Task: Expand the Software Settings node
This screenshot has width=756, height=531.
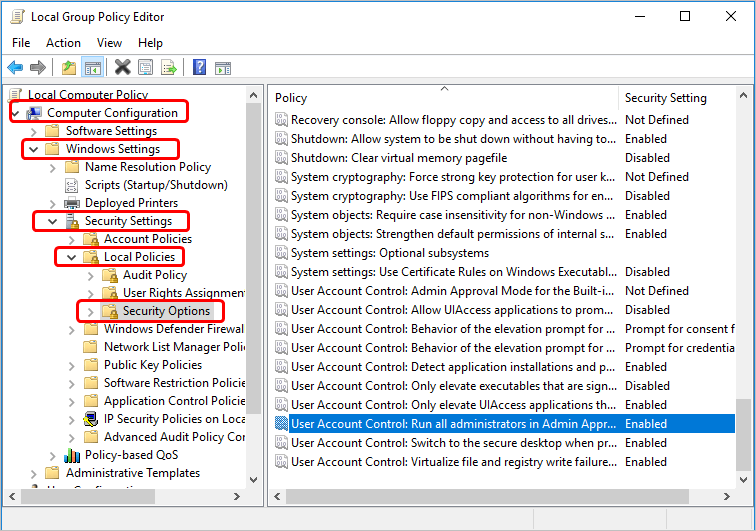Action: pos(35,131)
